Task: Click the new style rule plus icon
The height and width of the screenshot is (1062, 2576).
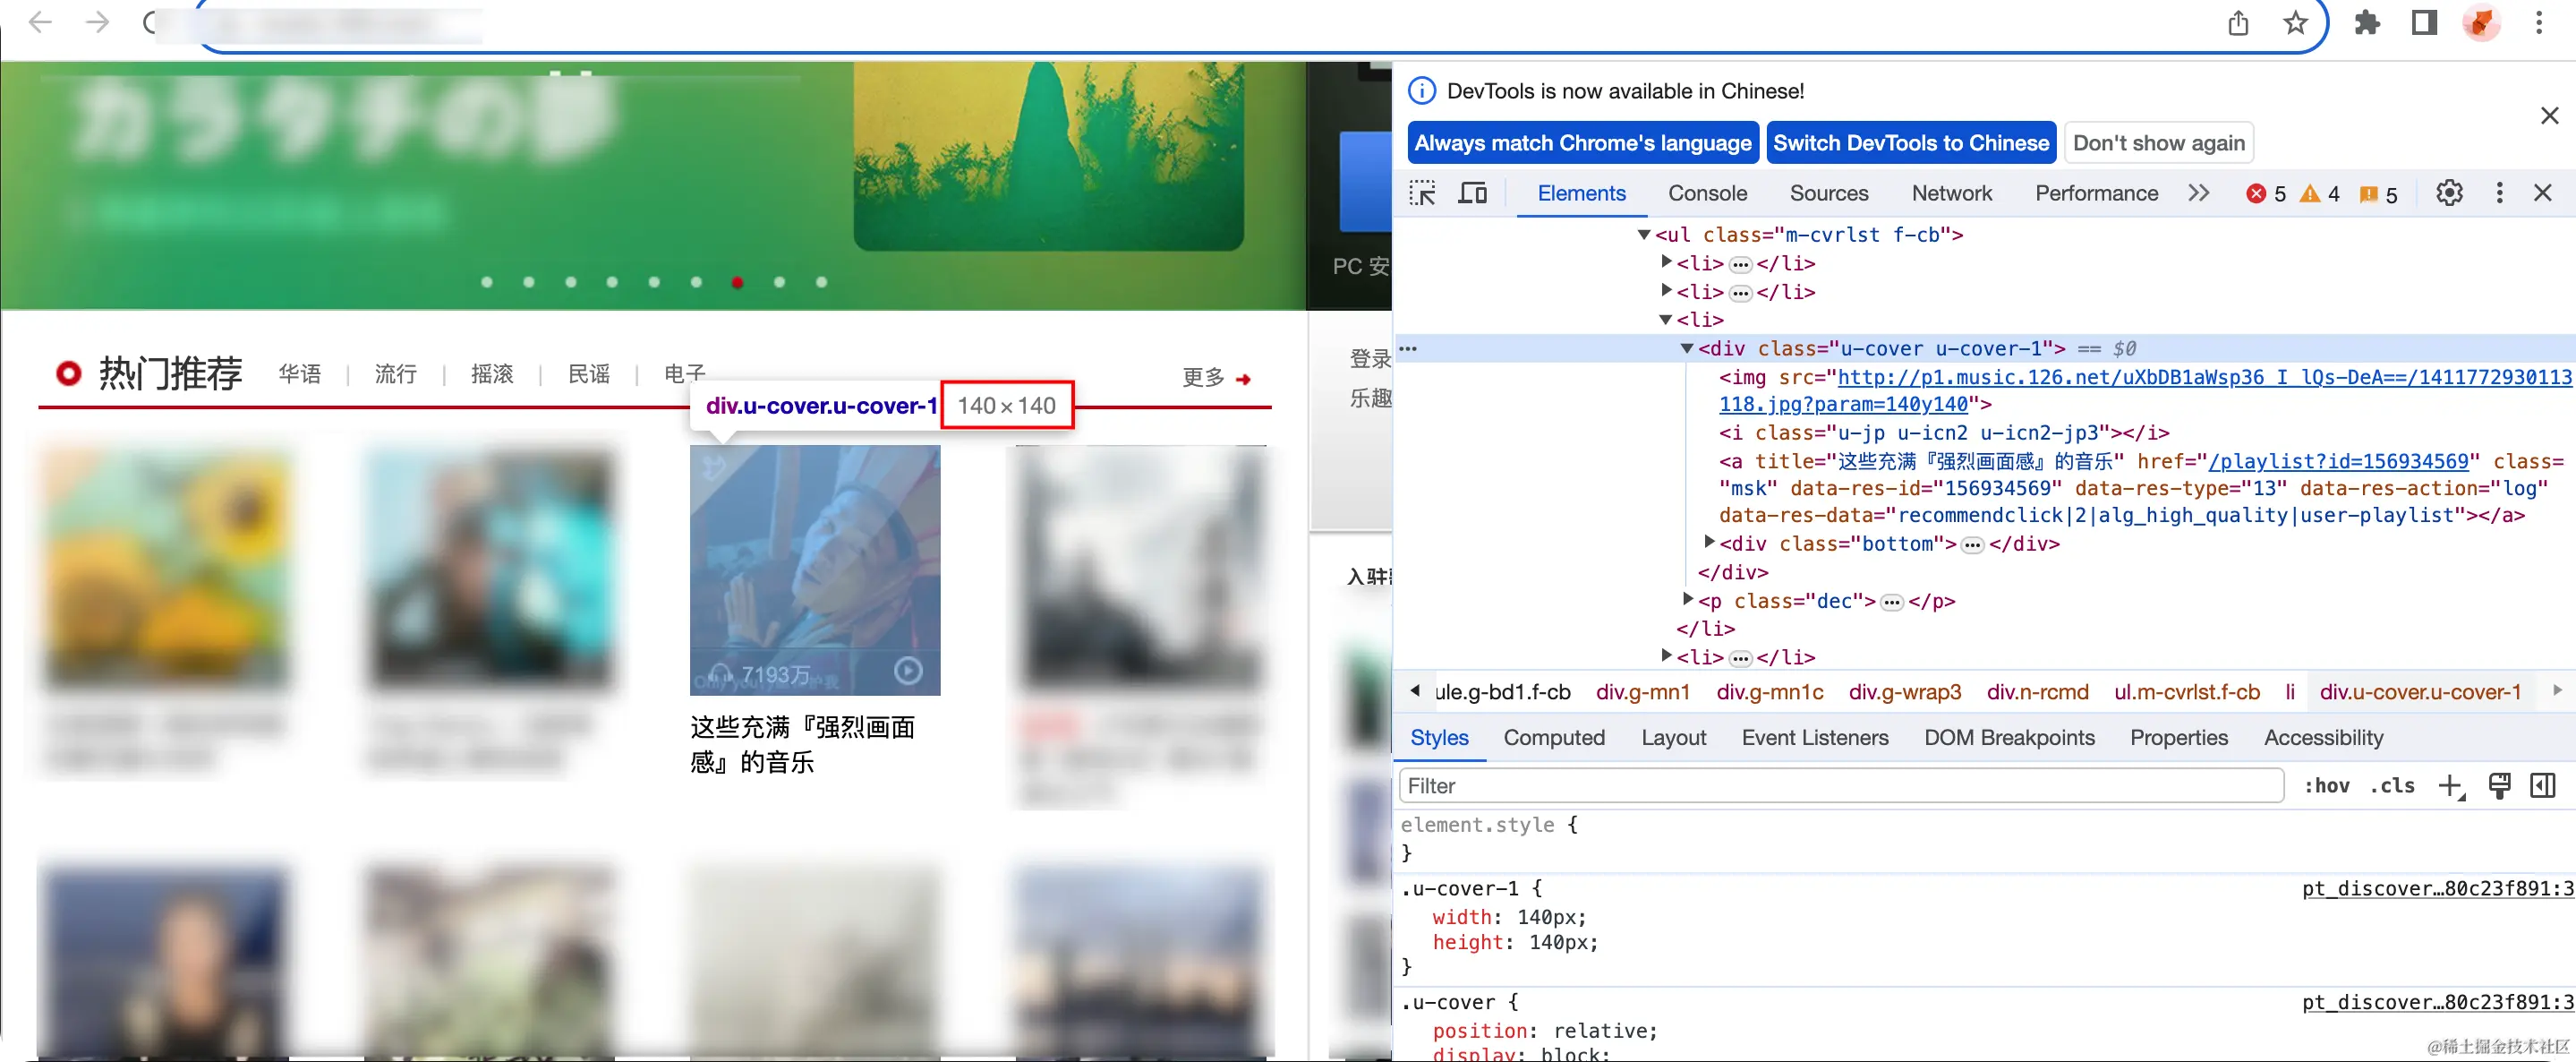Action: 2450,786
